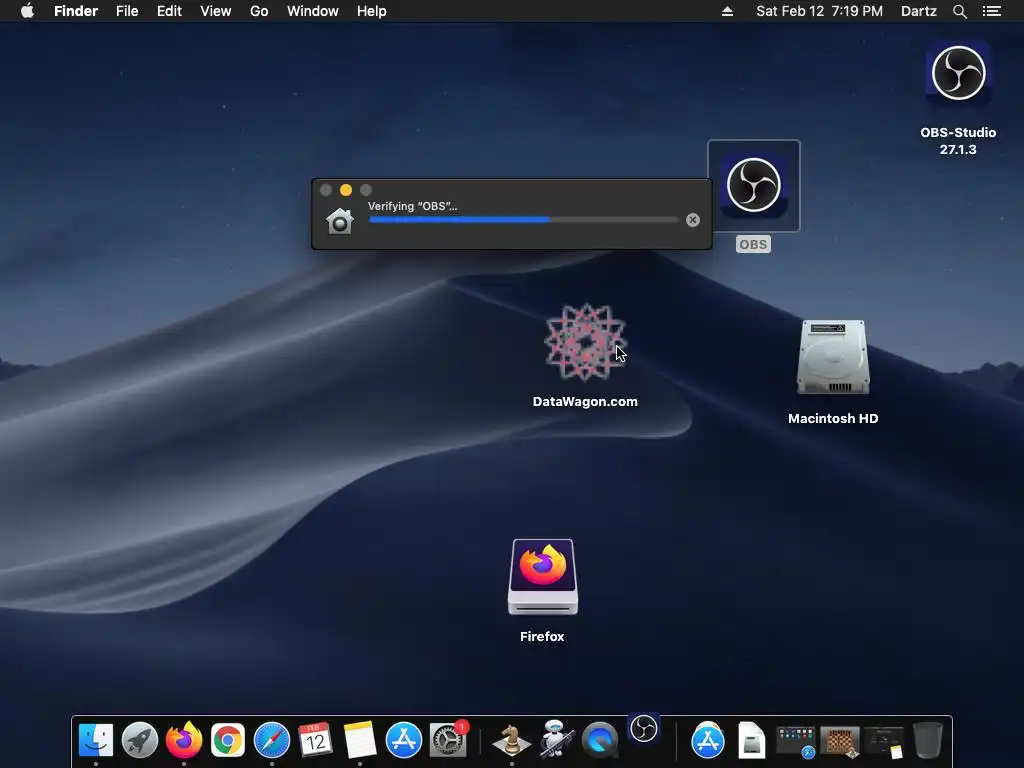Open the Go menu
Viewport: 1024px width, 768px height.
click(x=259, y=11)
